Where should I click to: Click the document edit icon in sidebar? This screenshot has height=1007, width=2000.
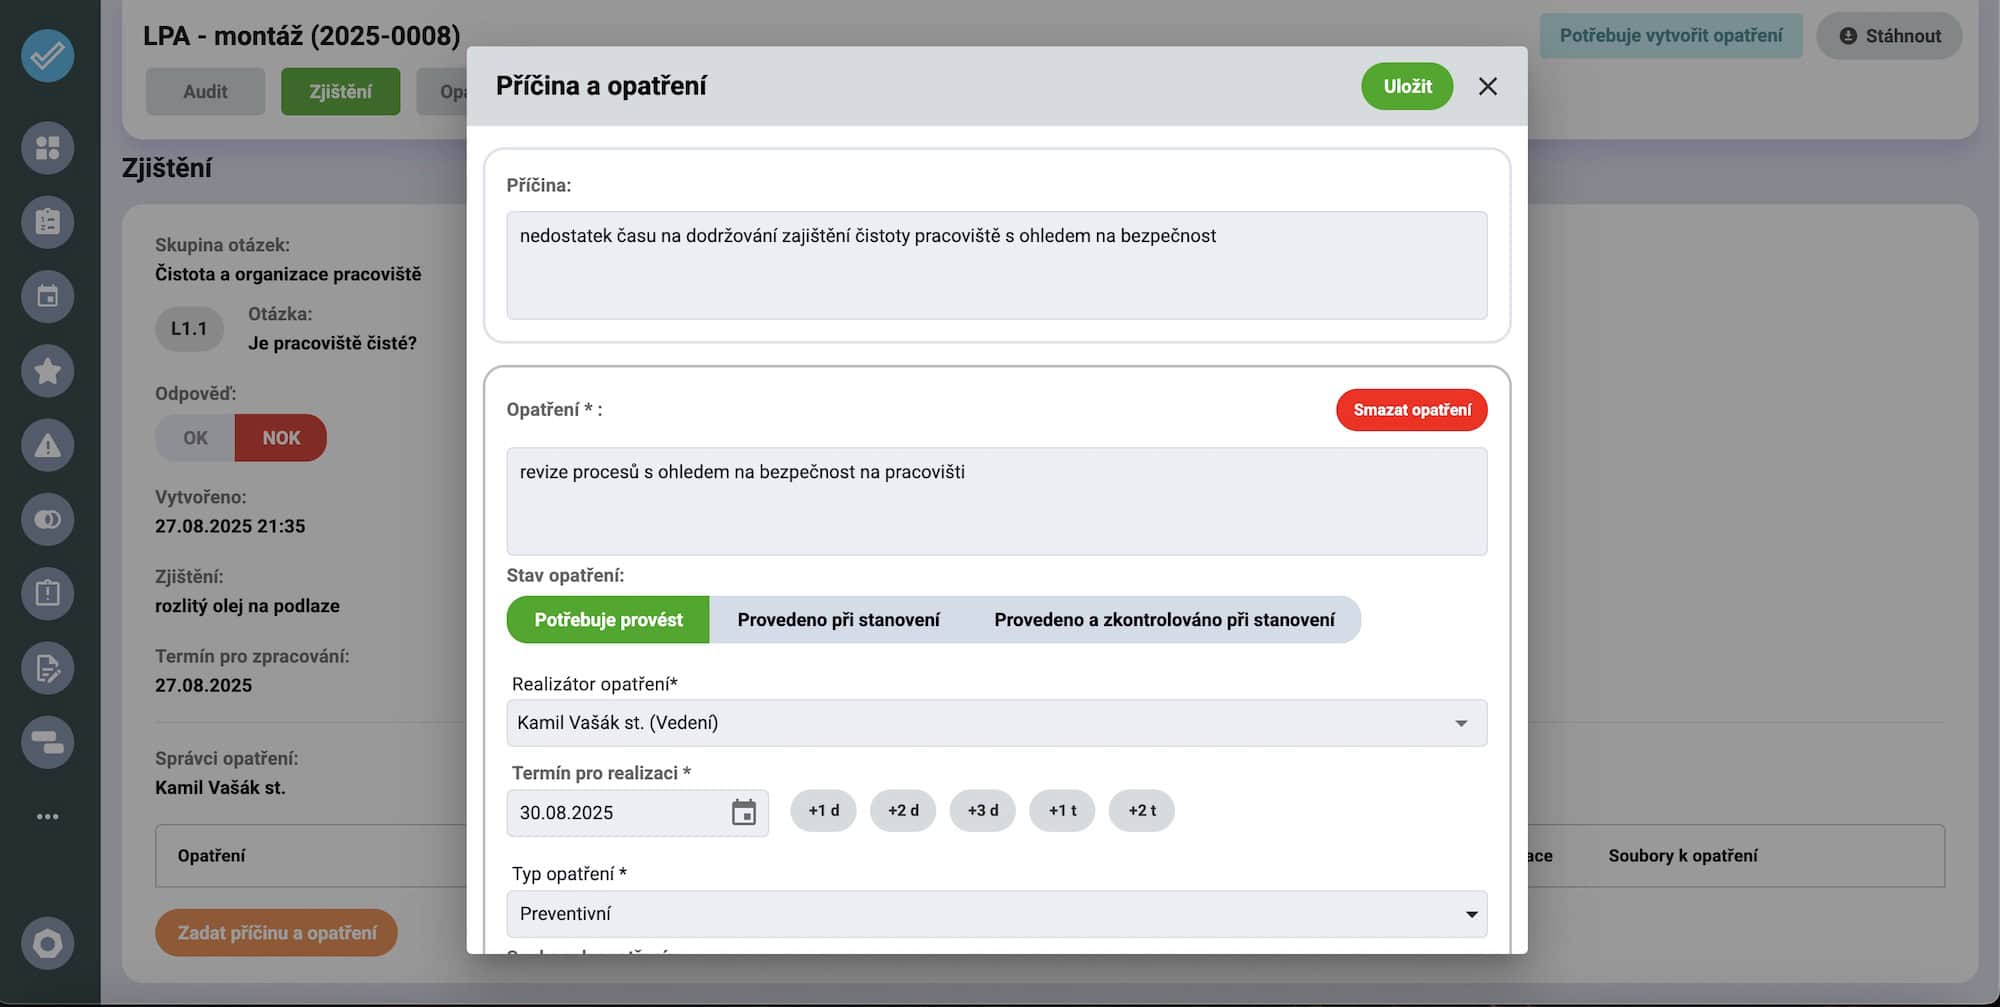point(47,668)
